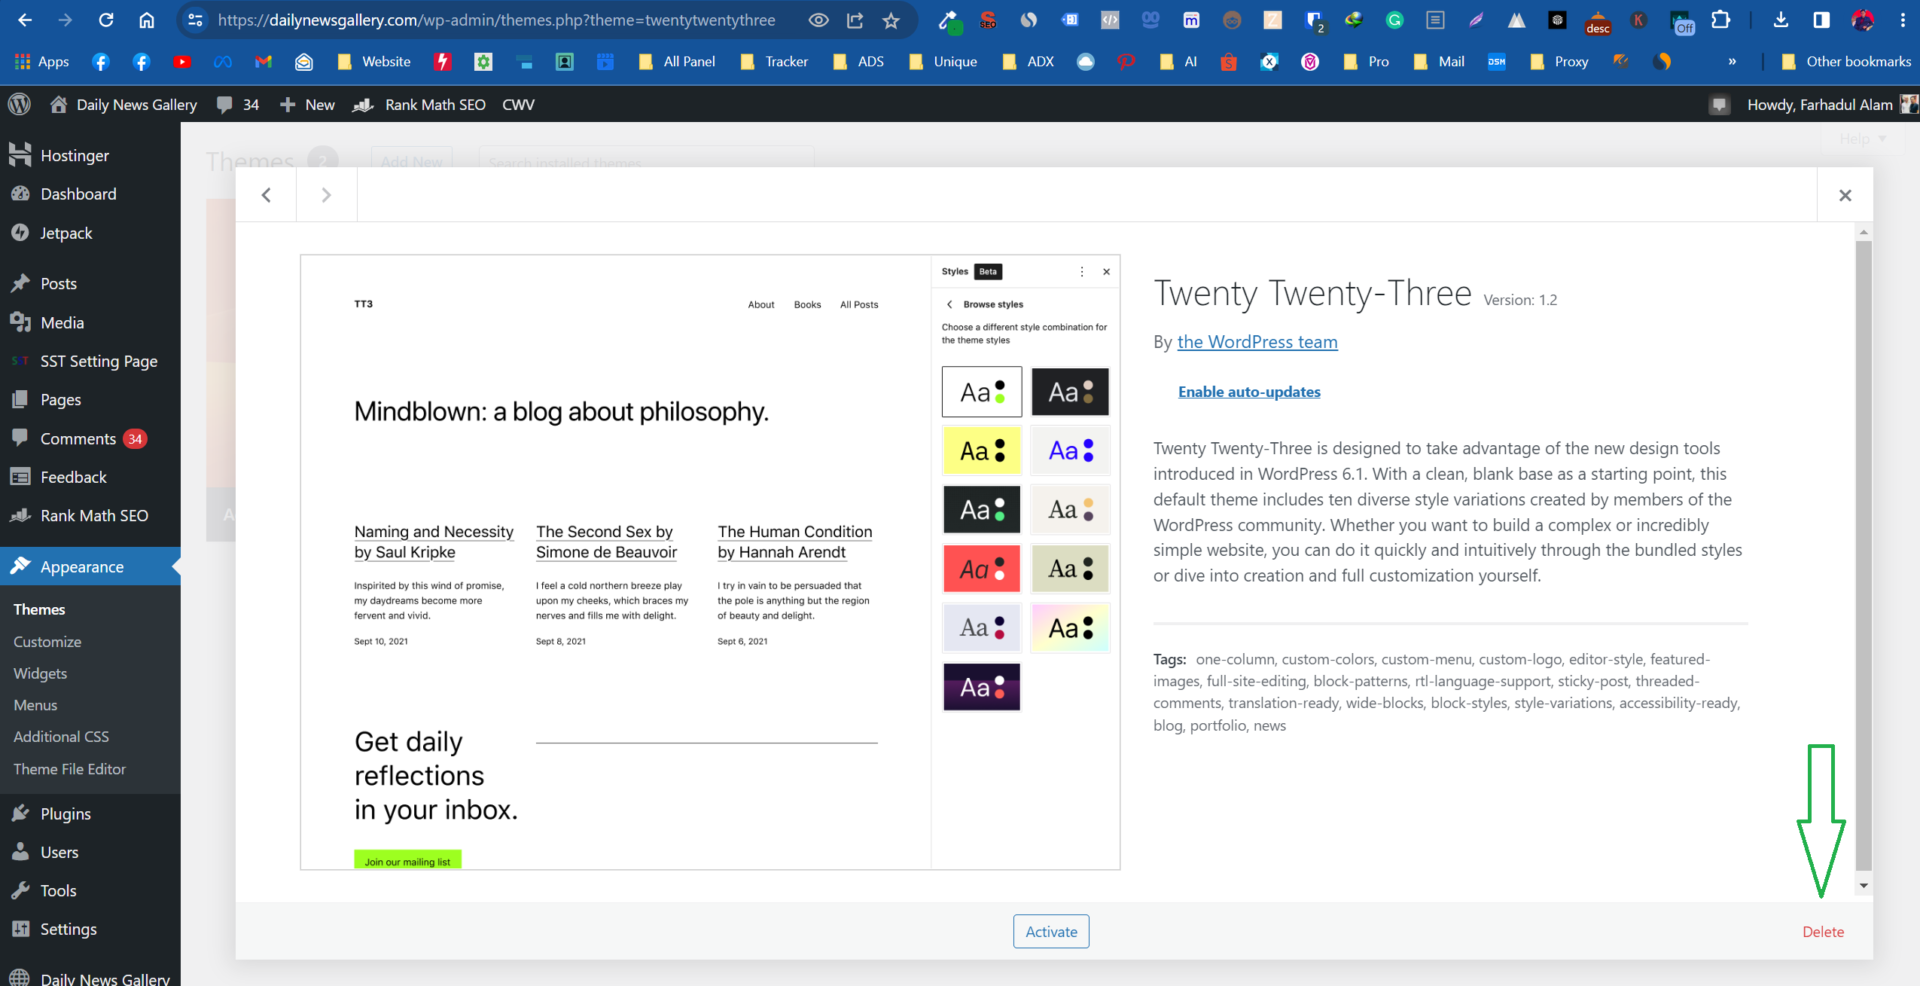Image resolution: width=1920 pixels, height=986 pixels.
Task: Open the Tracker bookmarks folder
Action: point(774,62)
